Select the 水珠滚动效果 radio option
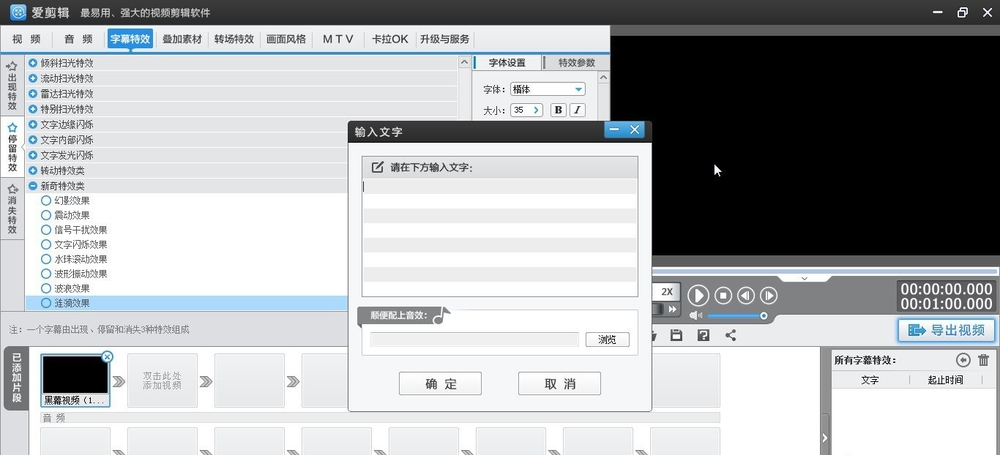 point(46,259)
